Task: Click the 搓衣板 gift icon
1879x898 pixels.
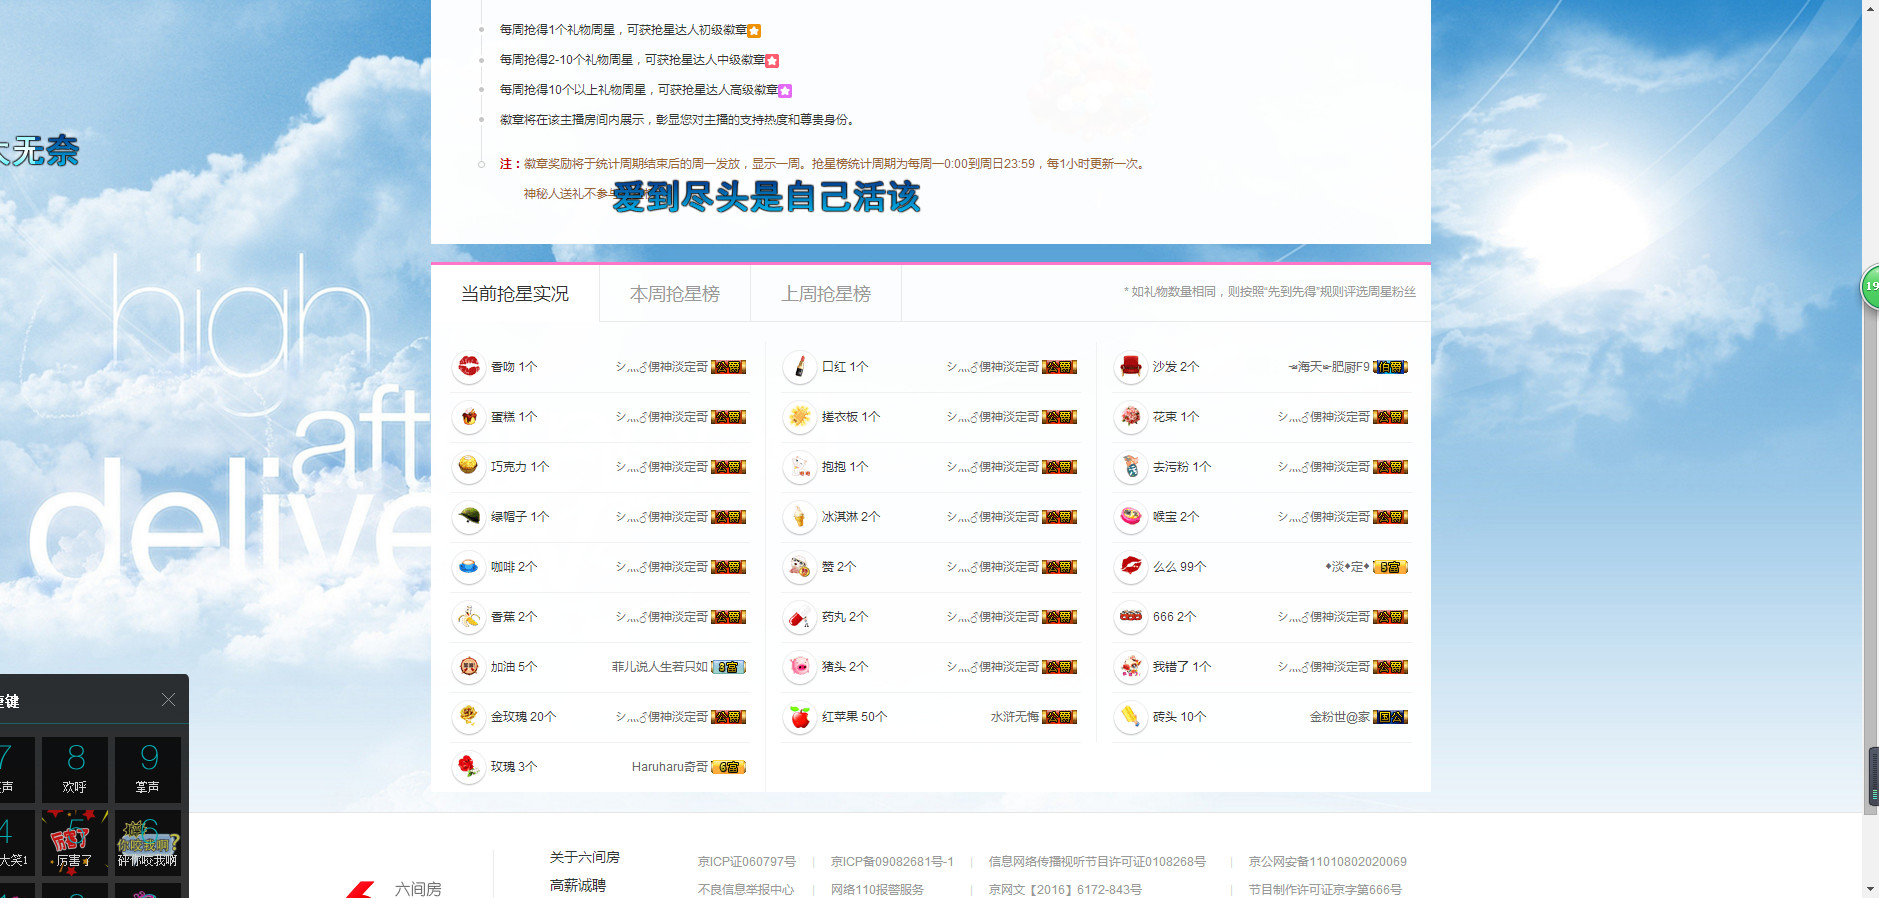Action: coord(799,417)
